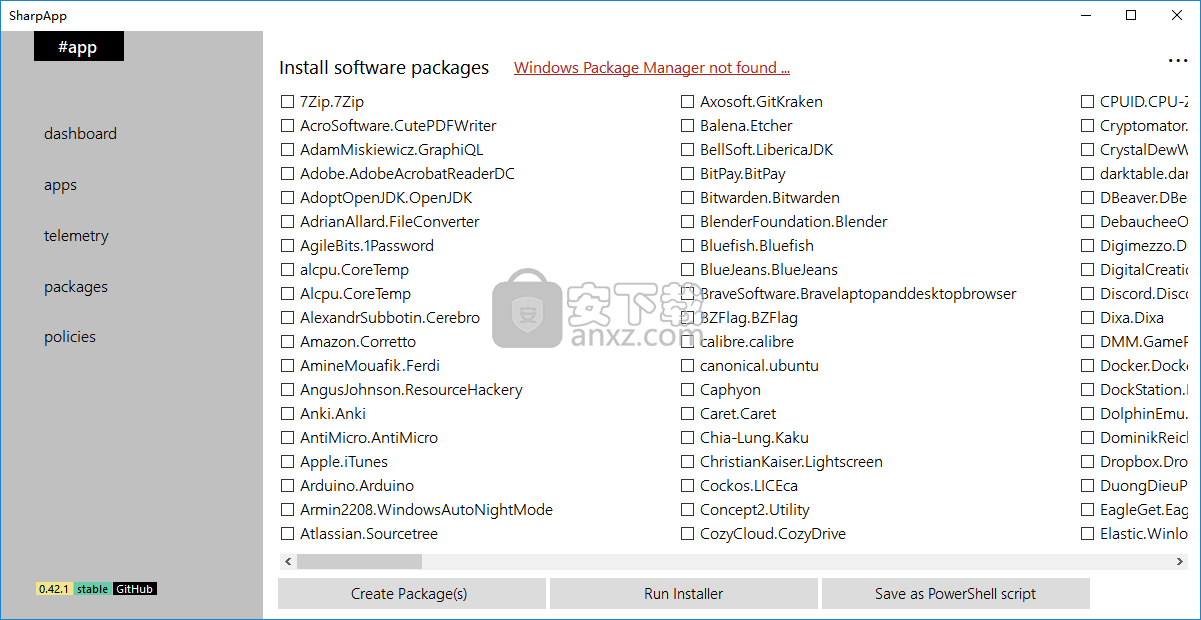Tick Dixa.Dixa checkbox
Screen dimensions: 1201x620
(1088, 318)
